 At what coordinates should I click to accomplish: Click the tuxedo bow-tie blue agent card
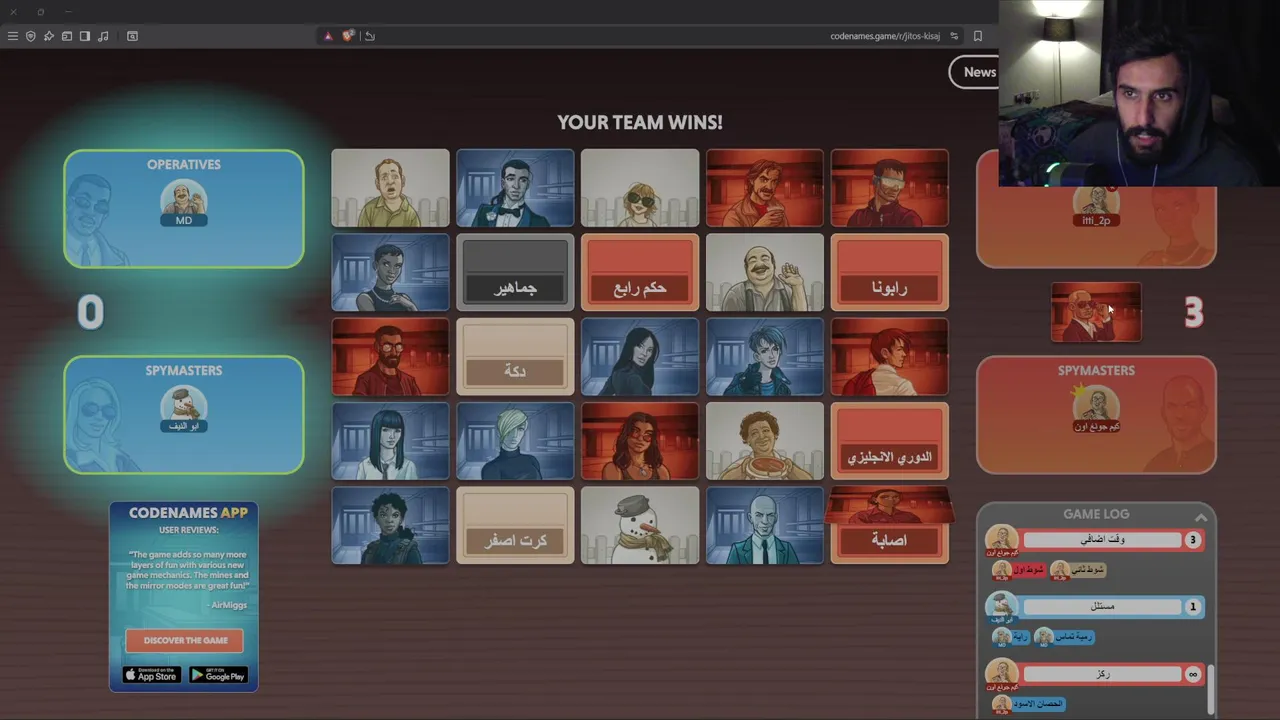tap(515, 188)
